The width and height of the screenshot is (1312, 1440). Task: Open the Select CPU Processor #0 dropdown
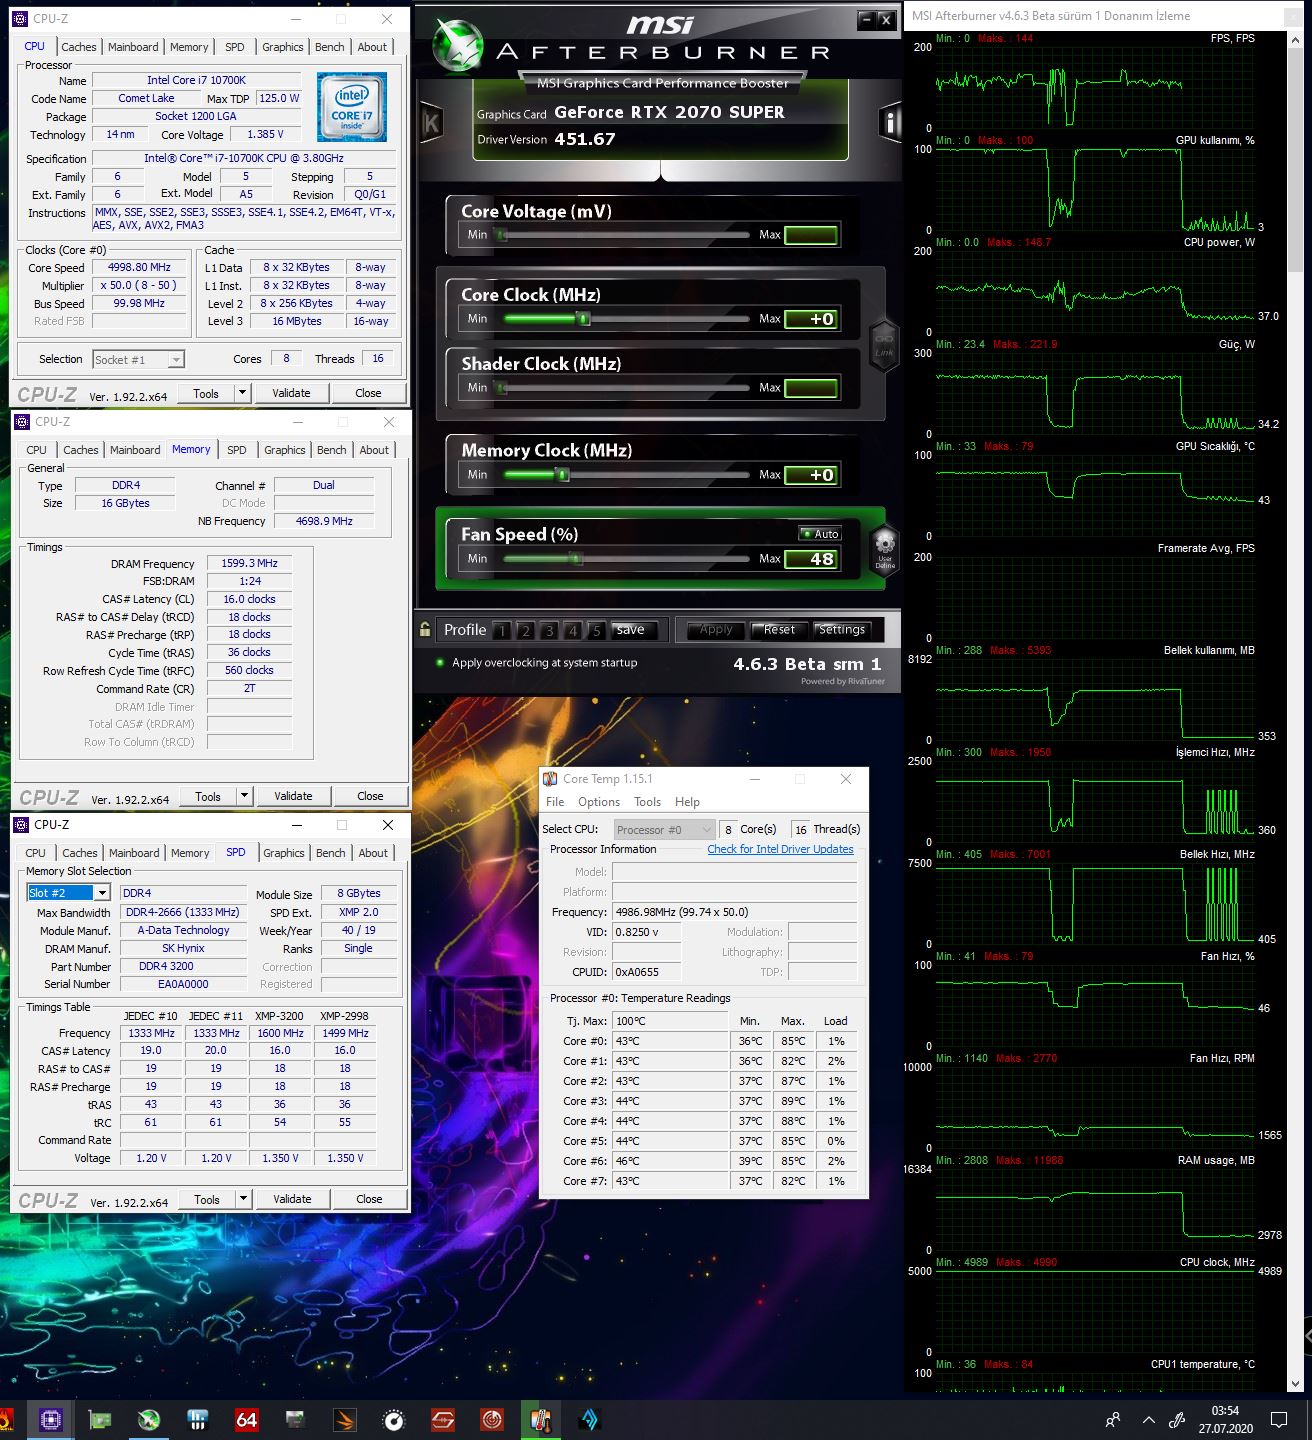[663, 830]
